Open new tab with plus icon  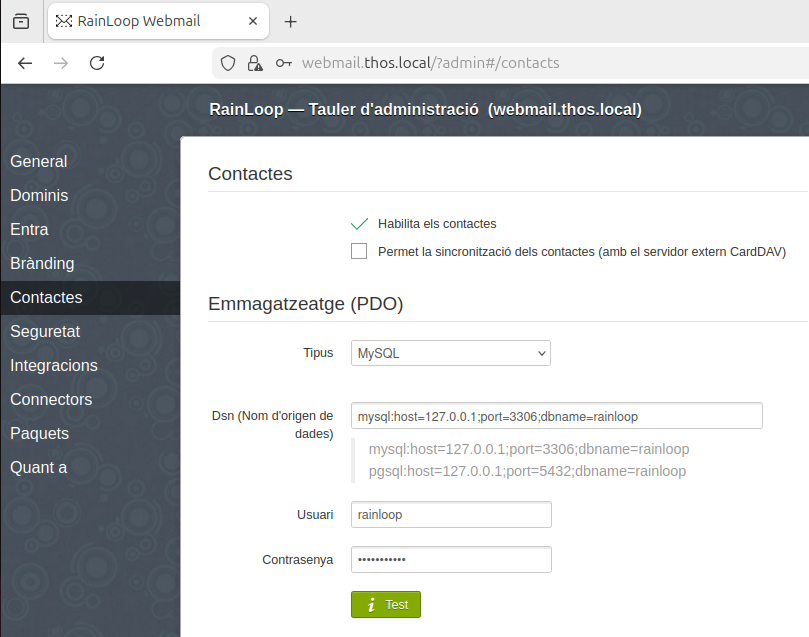(x=290, y=22)
